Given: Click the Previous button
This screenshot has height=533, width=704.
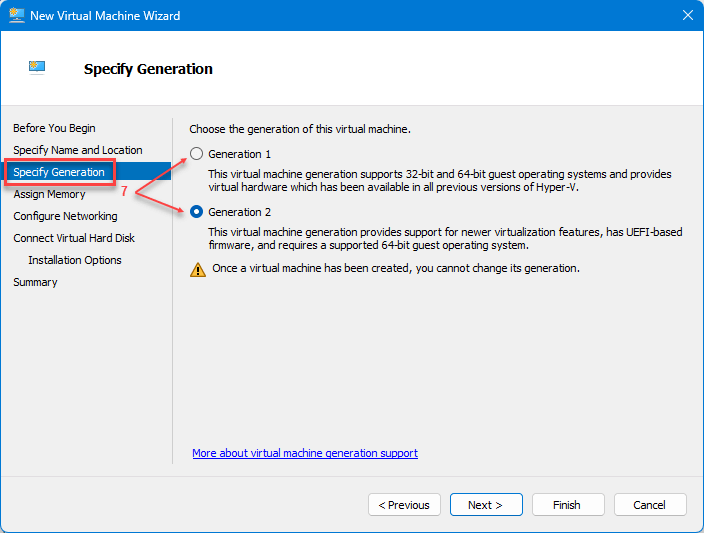Looking at the screenshot, I should point(404,505).
